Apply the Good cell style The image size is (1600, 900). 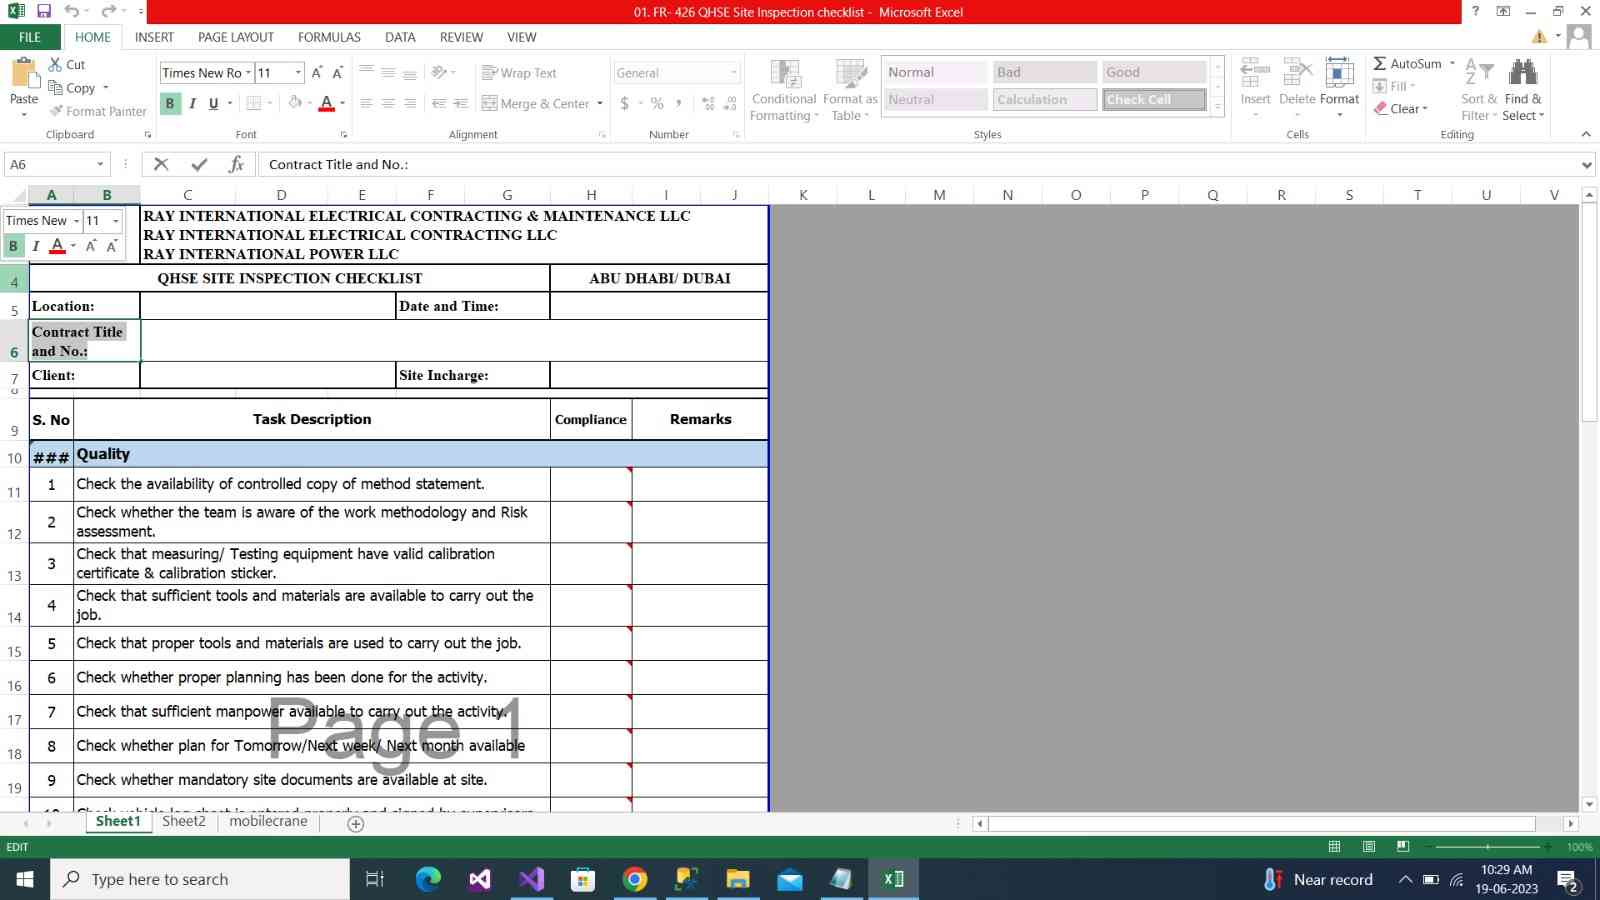1154,72
